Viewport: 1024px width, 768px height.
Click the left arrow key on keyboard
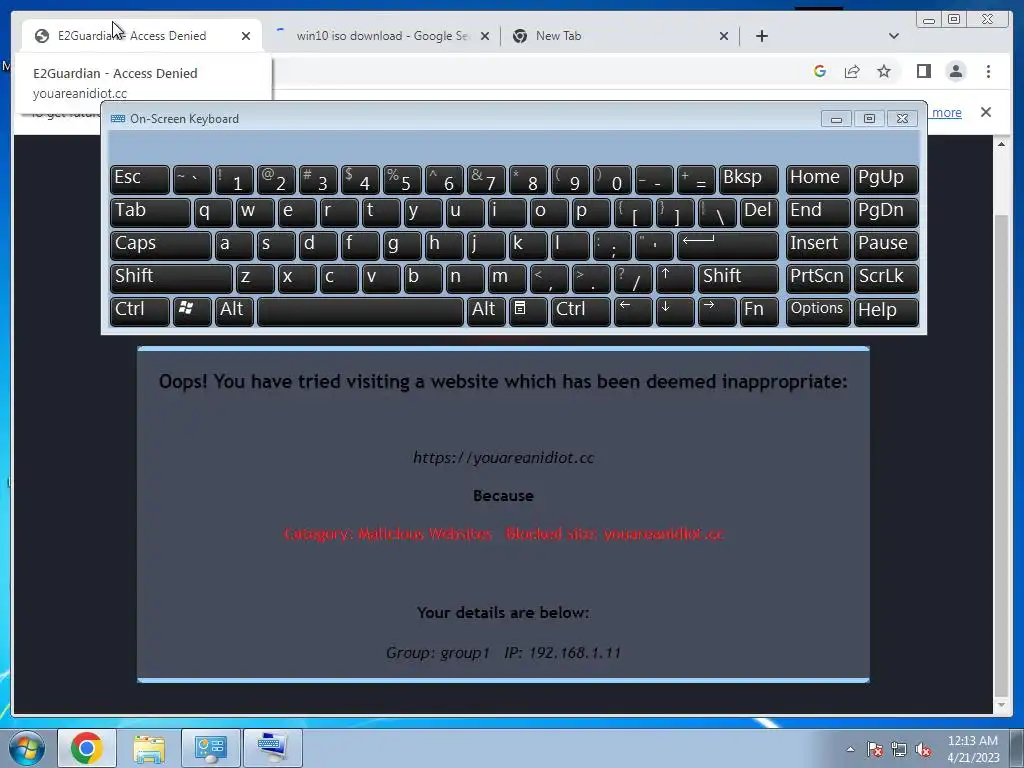633,310
